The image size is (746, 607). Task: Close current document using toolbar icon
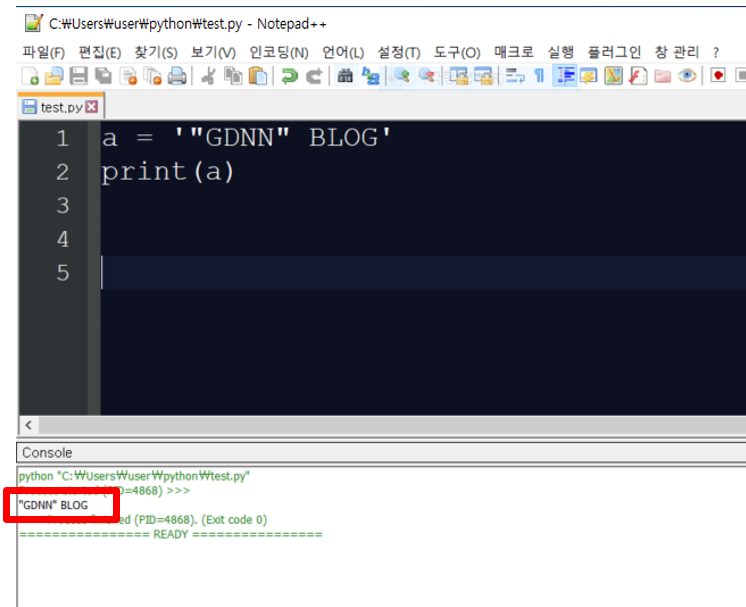(x=128, y=76)
